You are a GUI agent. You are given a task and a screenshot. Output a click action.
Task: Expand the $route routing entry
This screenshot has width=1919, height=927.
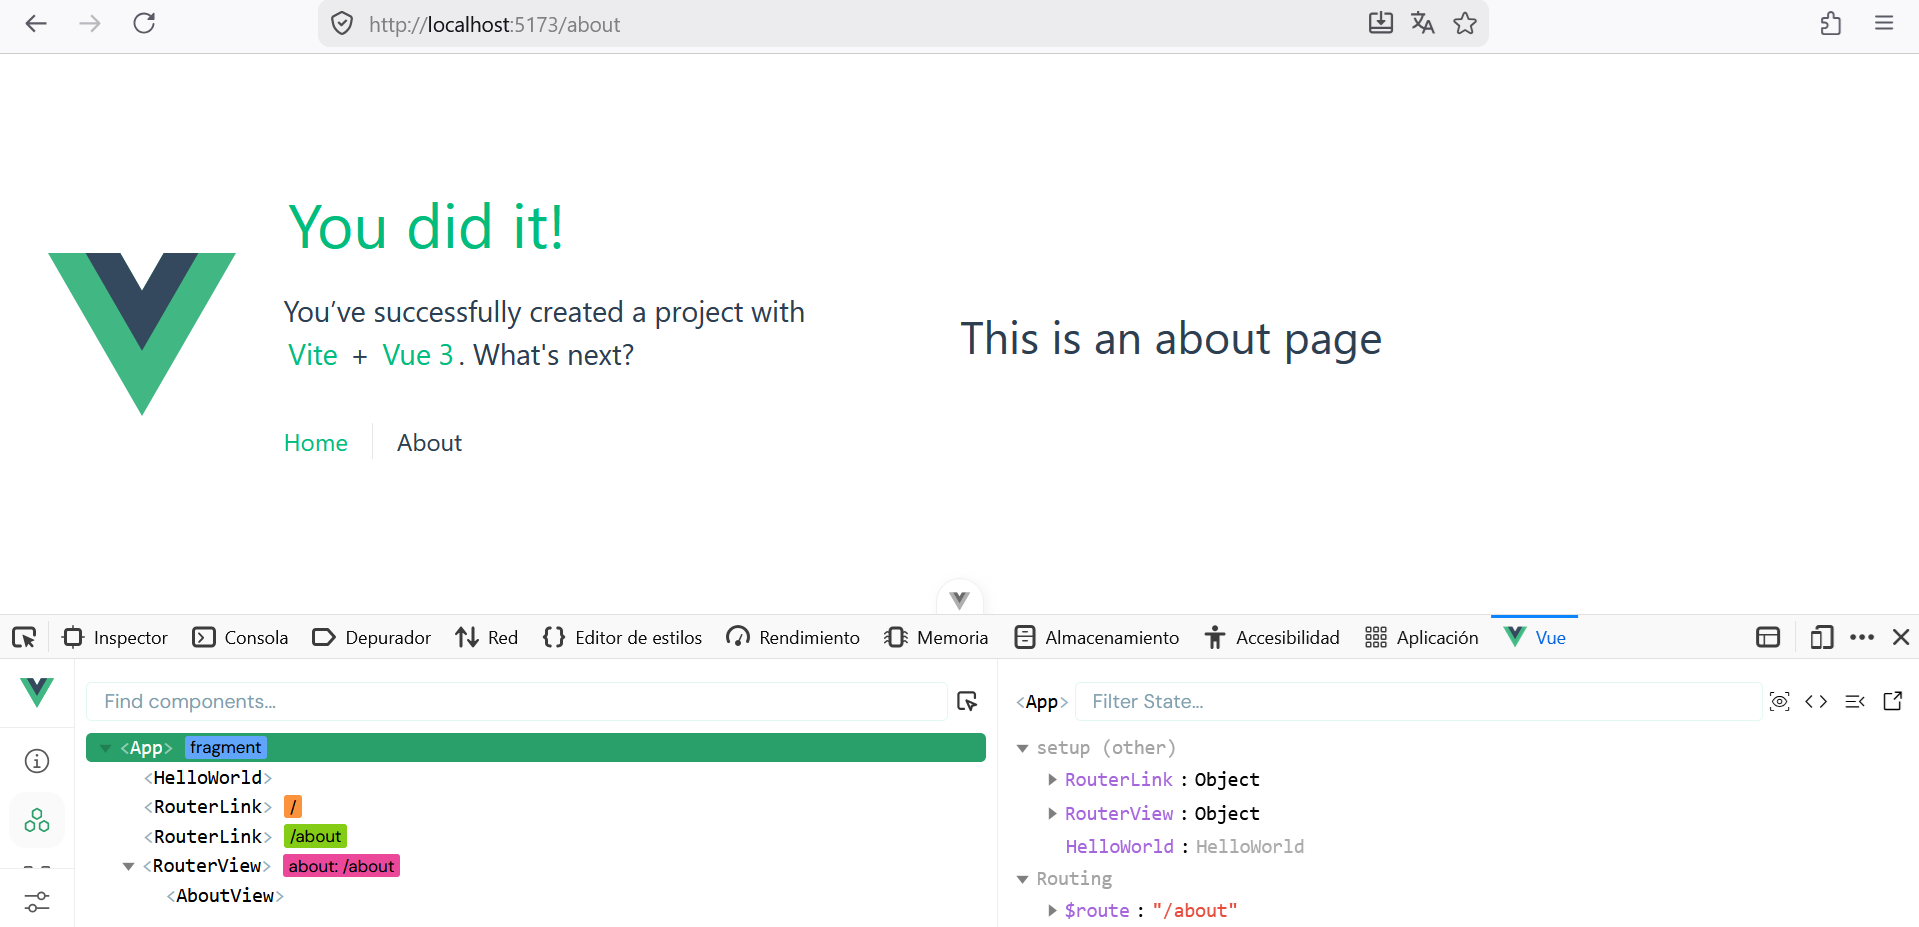[x=1052, y=910]
